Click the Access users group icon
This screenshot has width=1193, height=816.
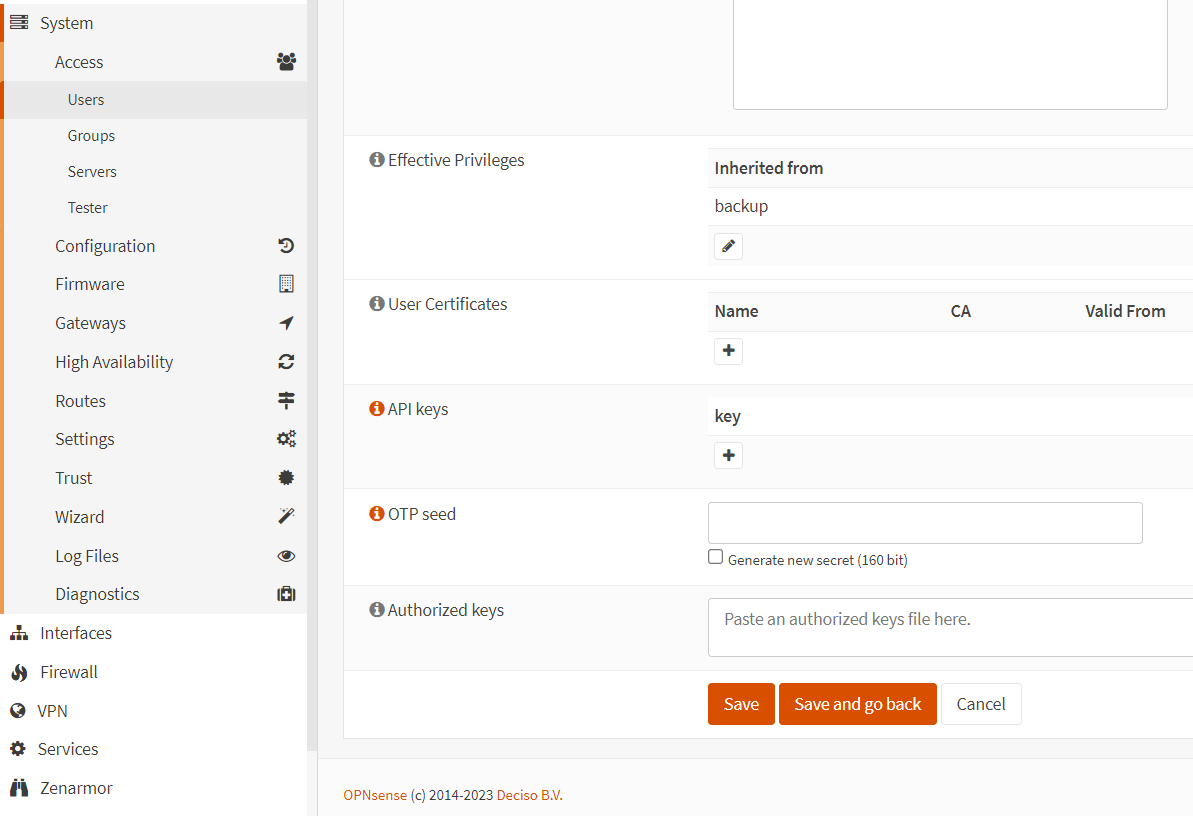point(286,62)
